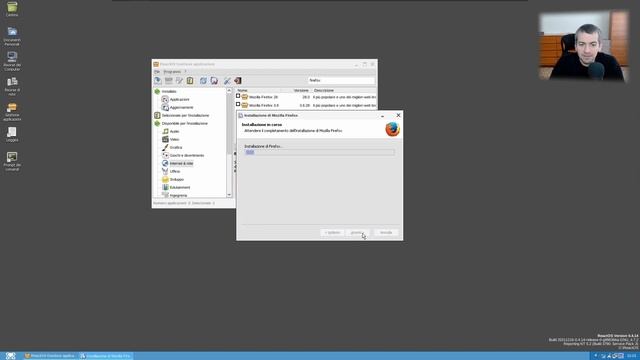Image resolution: width=640 pixels, height=360 pixels.
Task: Click the Firefox logo in the installer
Action: pyautogui.click(x=392, y=129)
